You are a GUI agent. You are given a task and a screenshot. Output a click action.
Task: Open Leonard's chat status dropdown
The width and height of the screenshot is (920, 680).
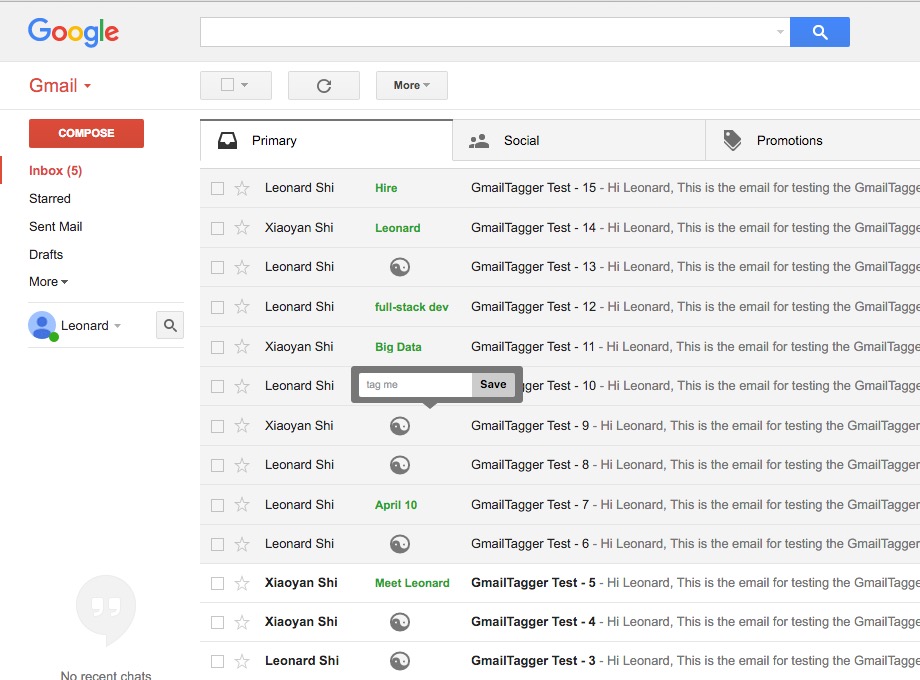(117, 326)
